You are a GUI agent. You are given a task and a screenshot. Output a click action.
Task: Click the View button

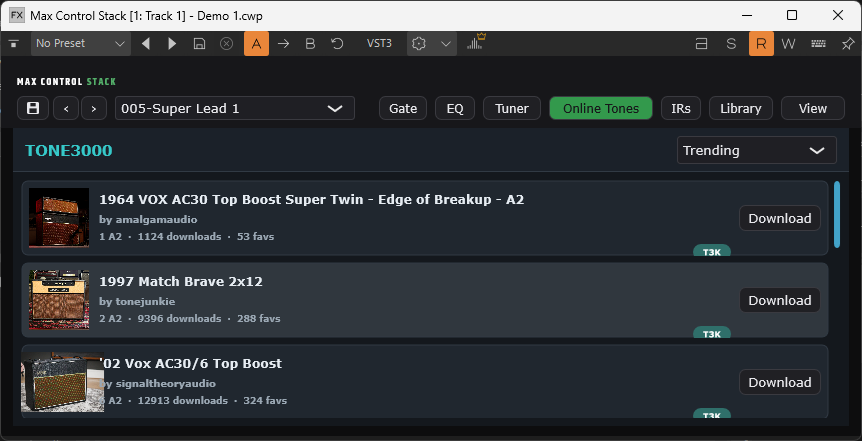pos(813,108)
